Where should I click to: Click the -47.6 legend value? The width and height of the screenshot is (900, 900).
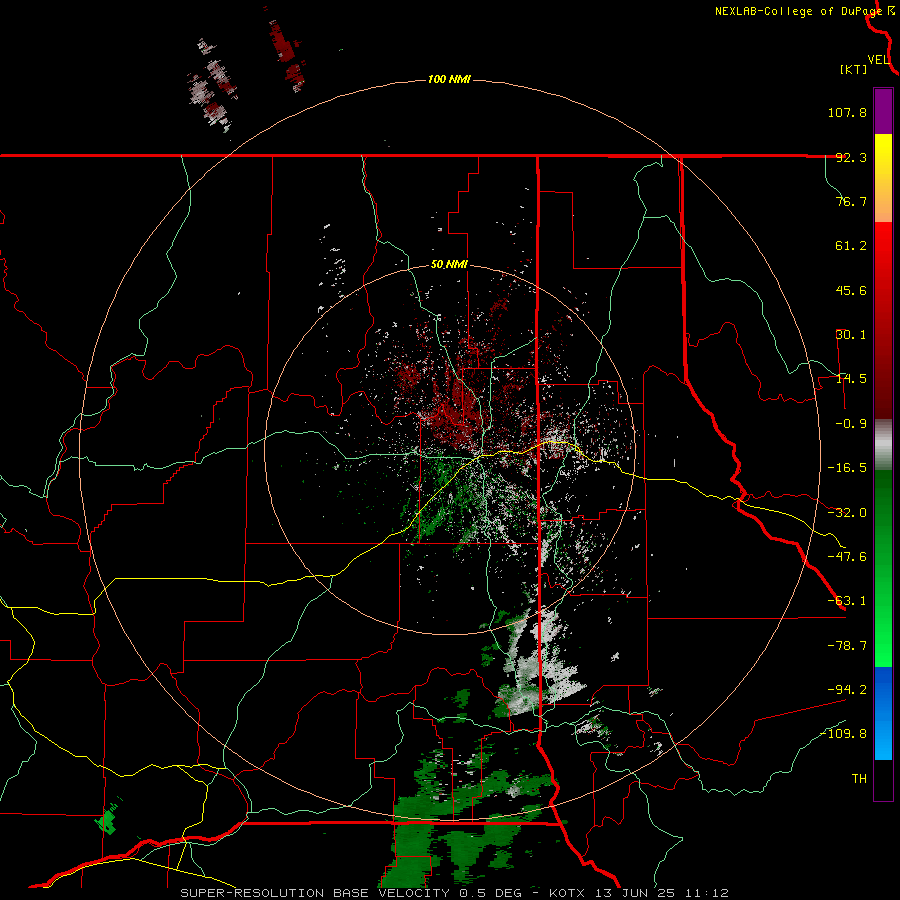(x=847, y=557)
